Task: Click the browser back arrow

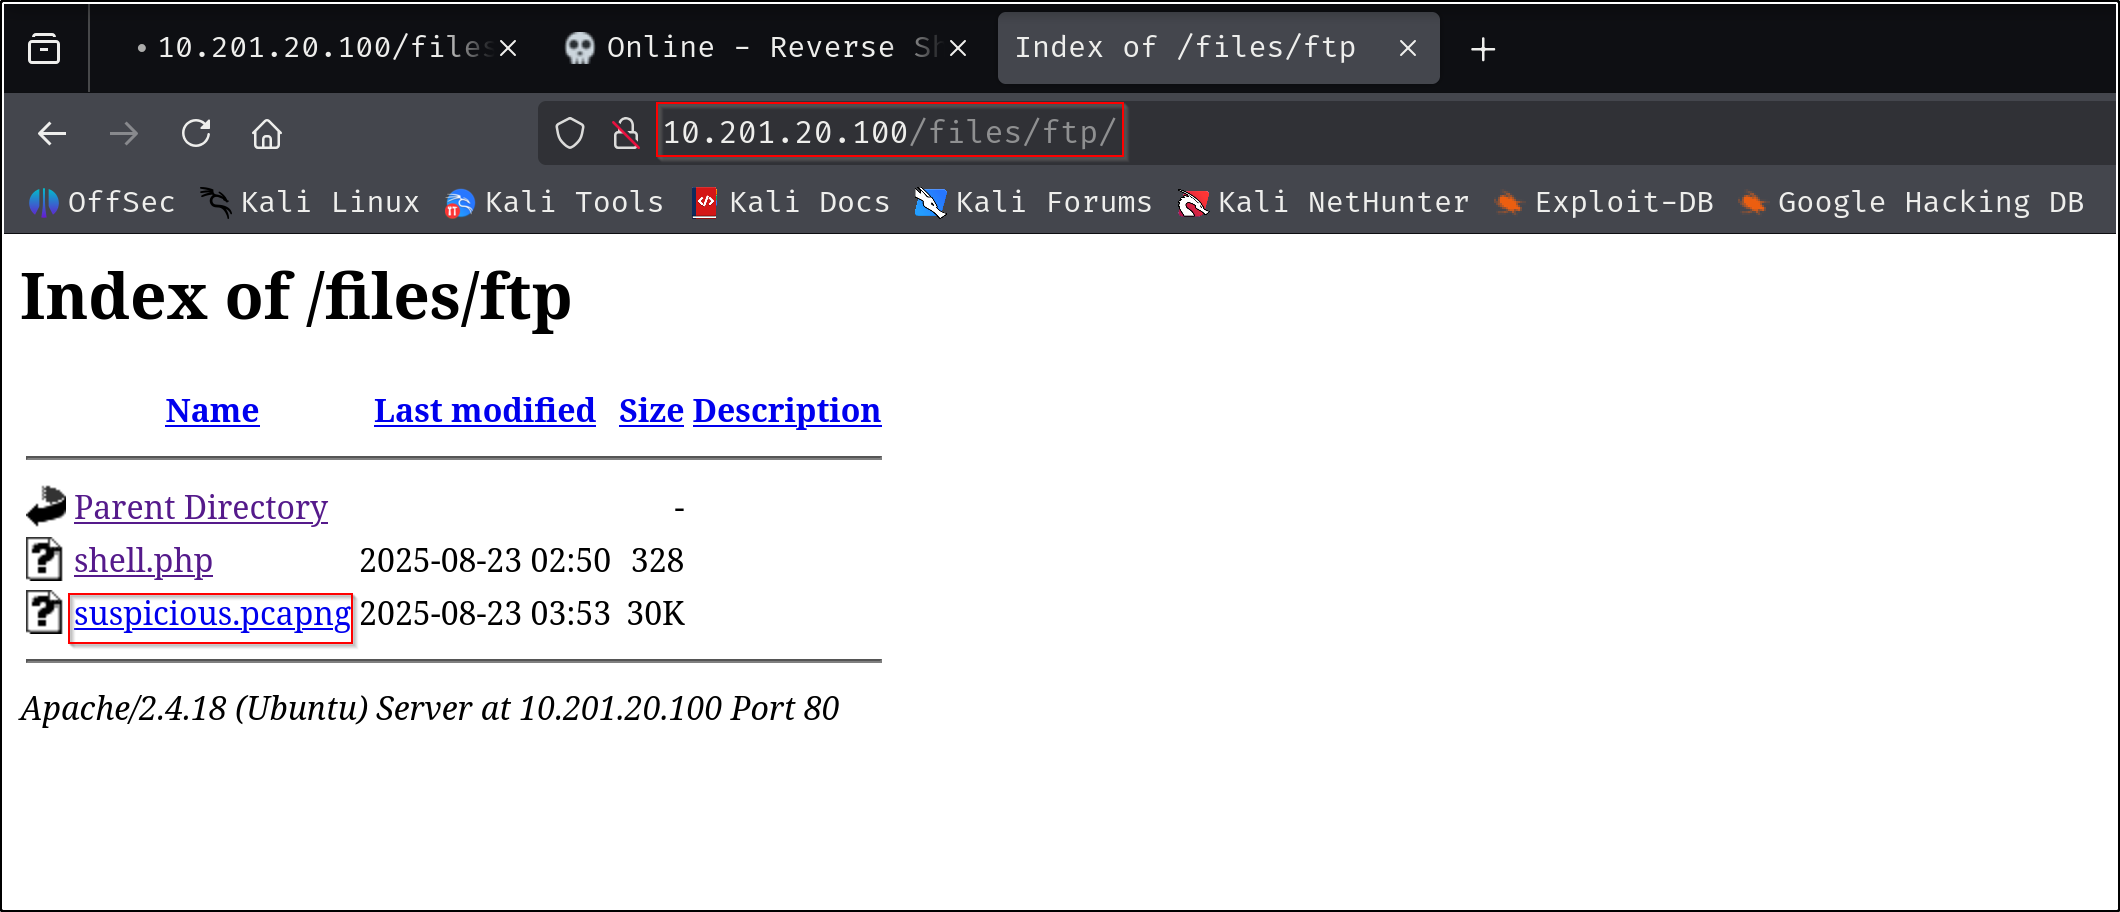Action: point(52,133)
